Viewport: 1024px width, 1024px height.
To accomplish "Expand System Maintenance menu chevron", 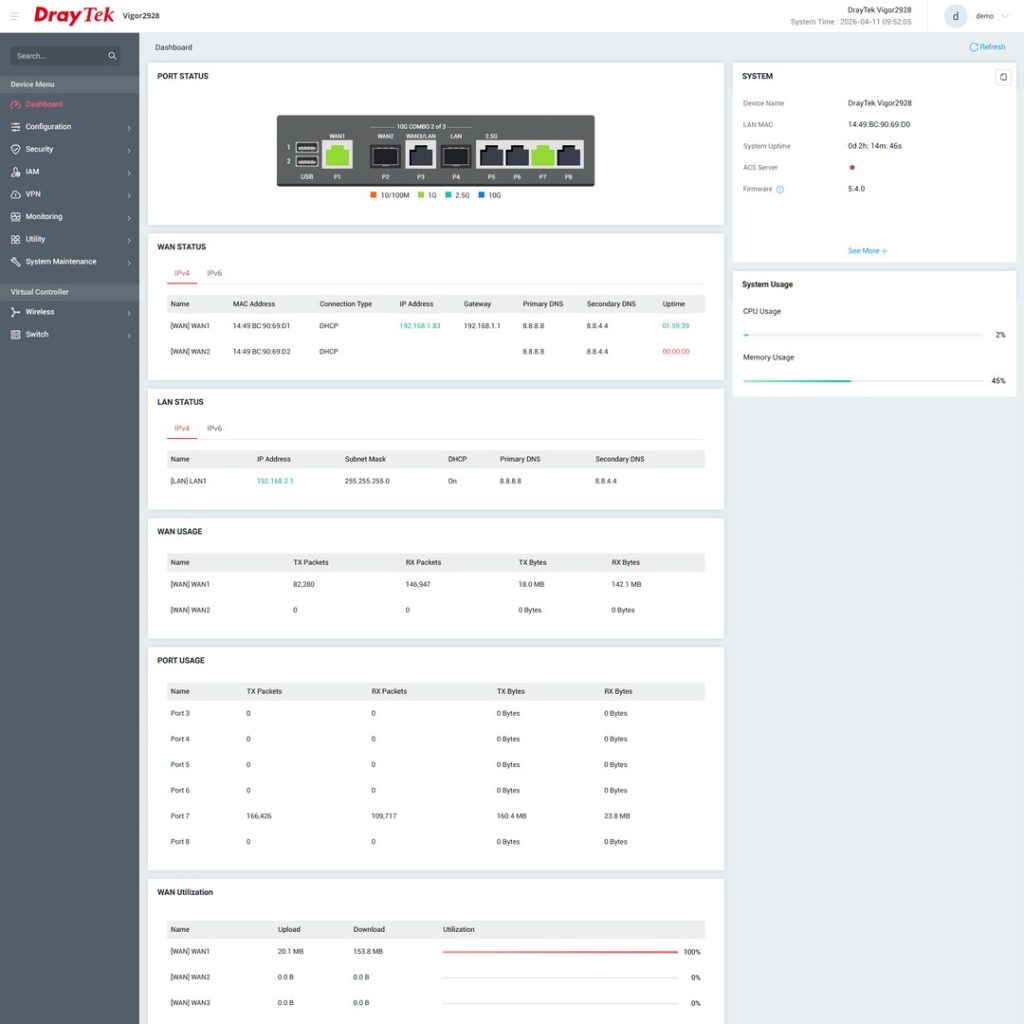I will point(129,263).
